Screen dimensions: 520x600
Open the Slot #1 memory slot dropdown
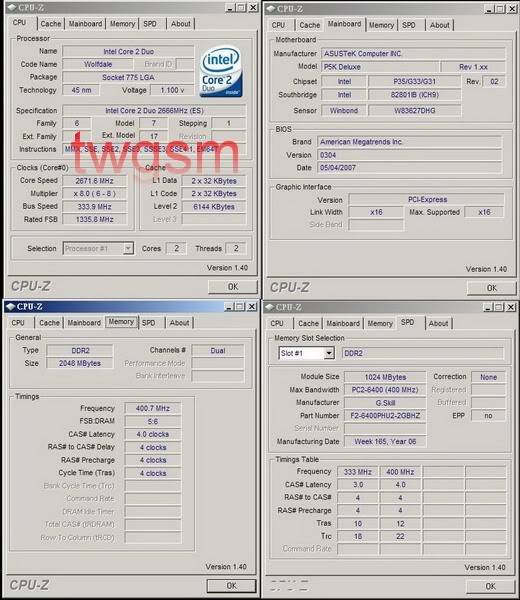[329, 353]
